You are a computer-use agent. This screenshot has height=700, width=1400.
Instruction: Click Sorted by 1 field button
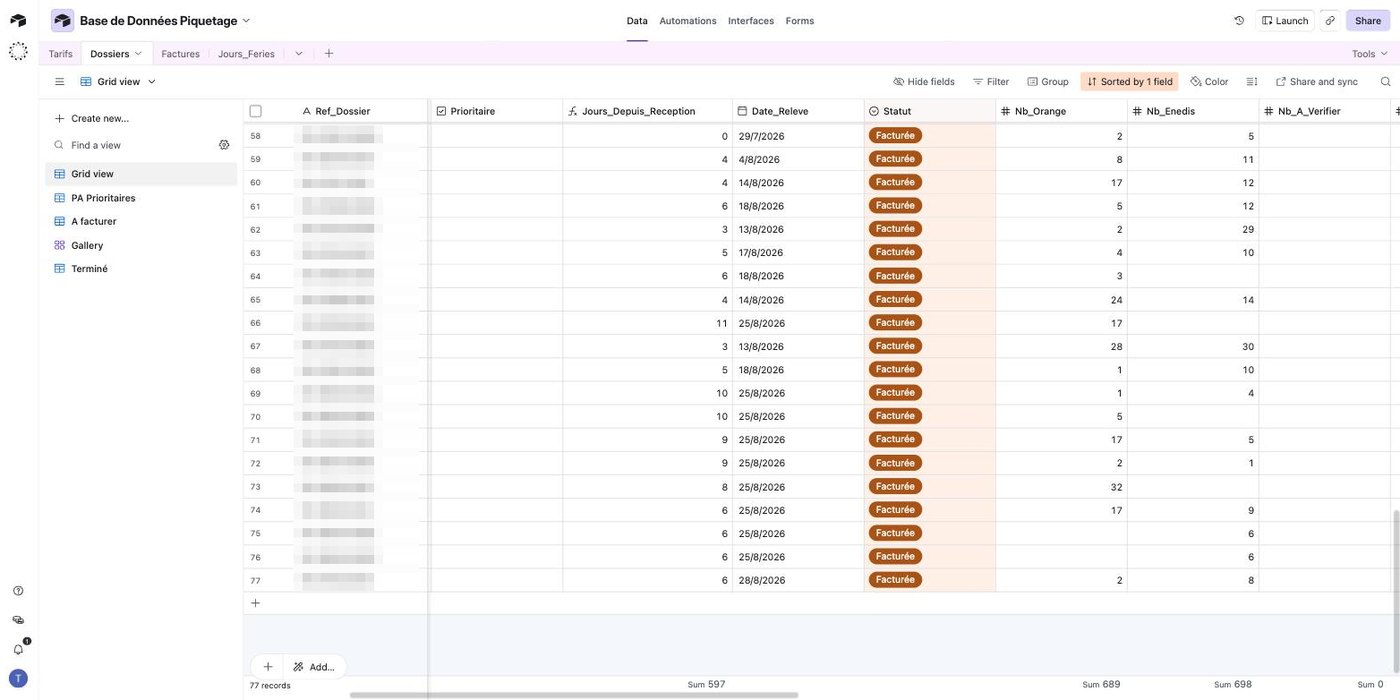1130,81
